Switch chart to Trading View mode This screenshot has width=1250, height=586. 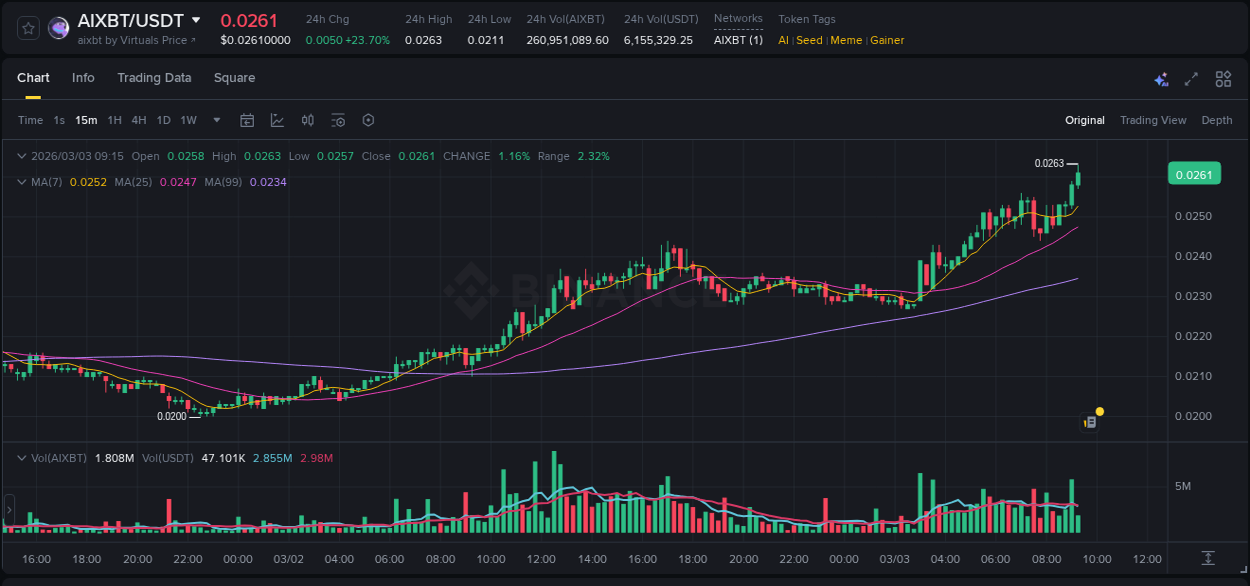pos(1153,120)
